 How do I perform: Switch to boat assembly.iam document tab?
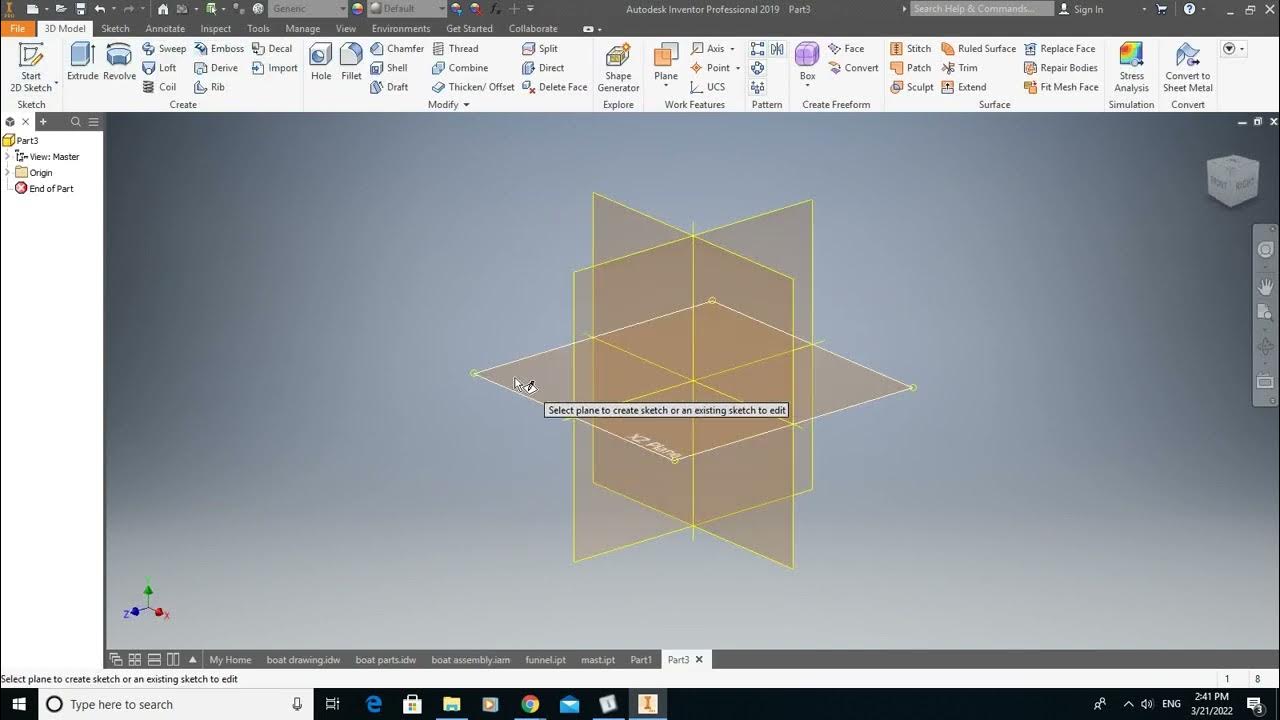click(x=470, y=660)
